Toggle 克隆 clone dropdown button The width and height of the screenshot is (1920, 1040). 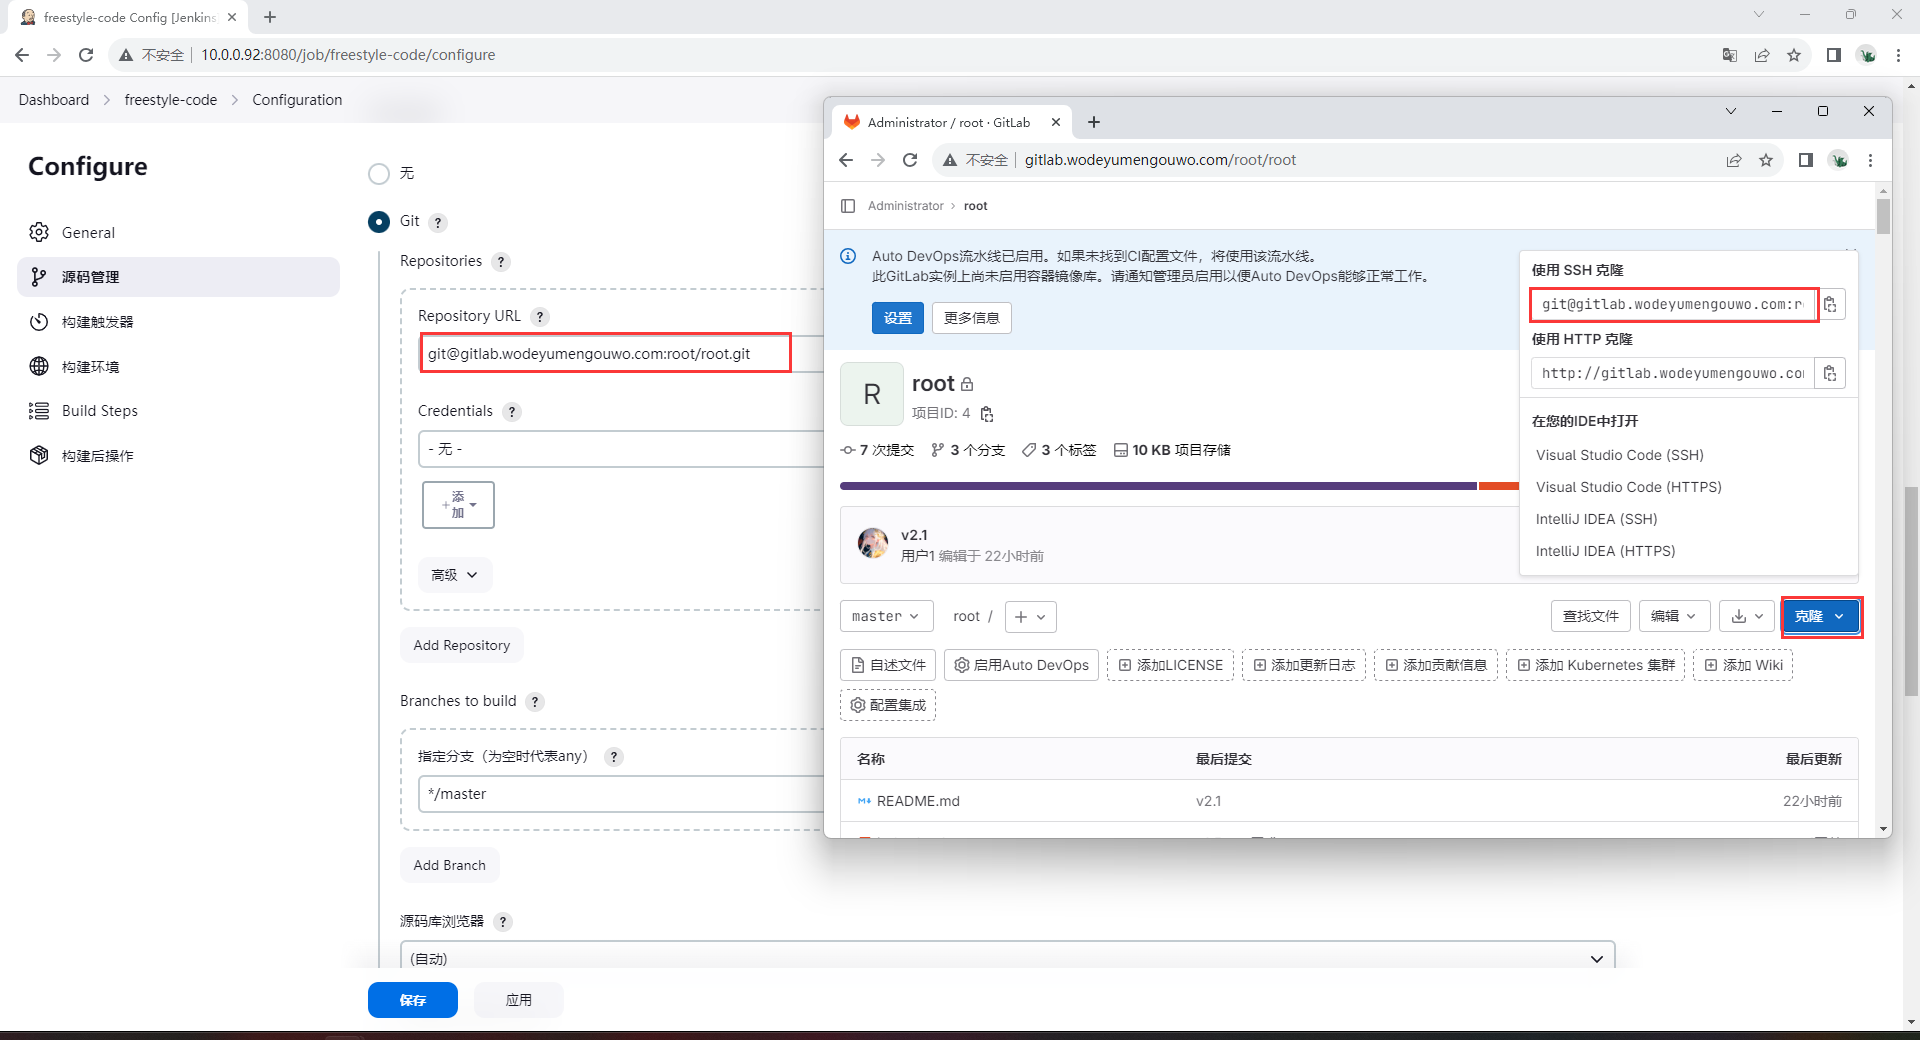click(1820, 617)
